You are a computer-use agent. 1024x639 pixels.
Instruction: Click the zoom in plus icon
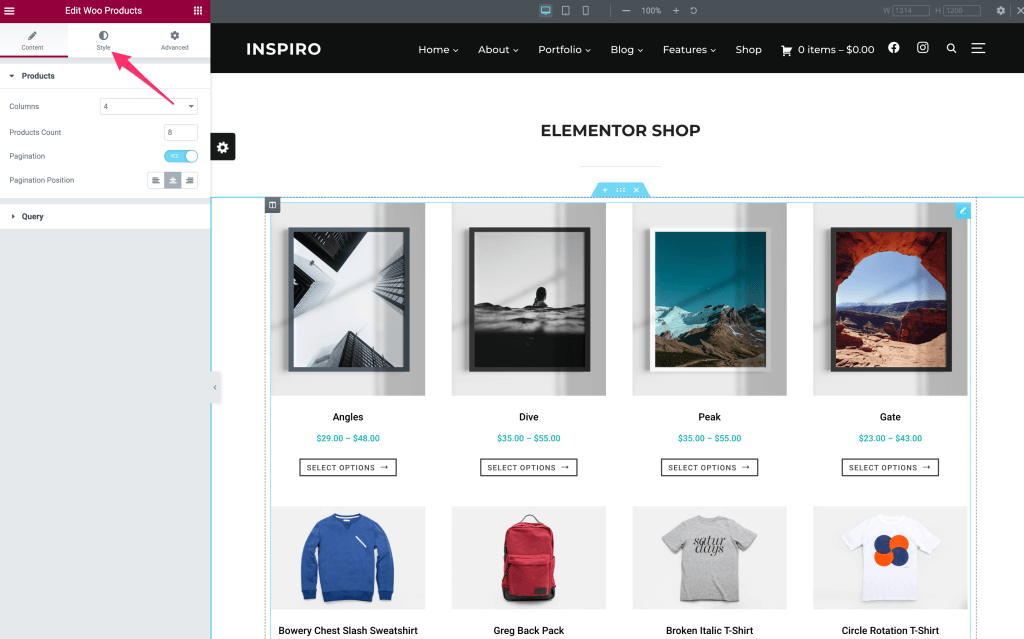pos(676,10)
